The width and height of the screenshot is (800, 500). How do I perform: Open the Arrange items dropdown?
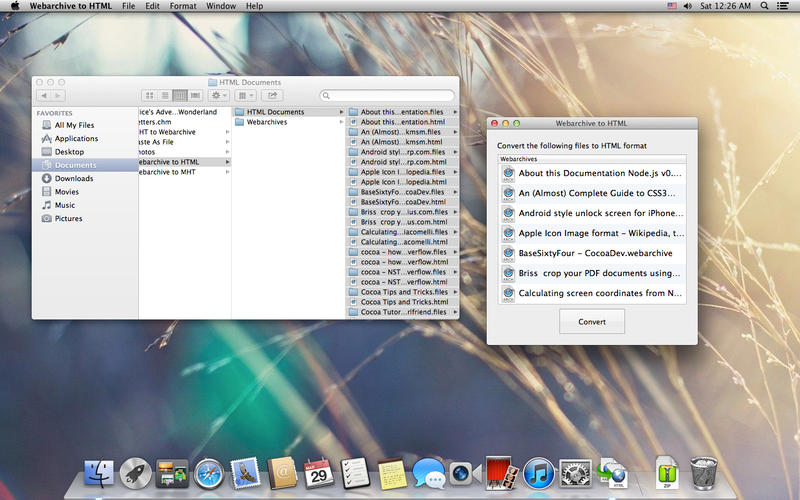coord(246,95)
